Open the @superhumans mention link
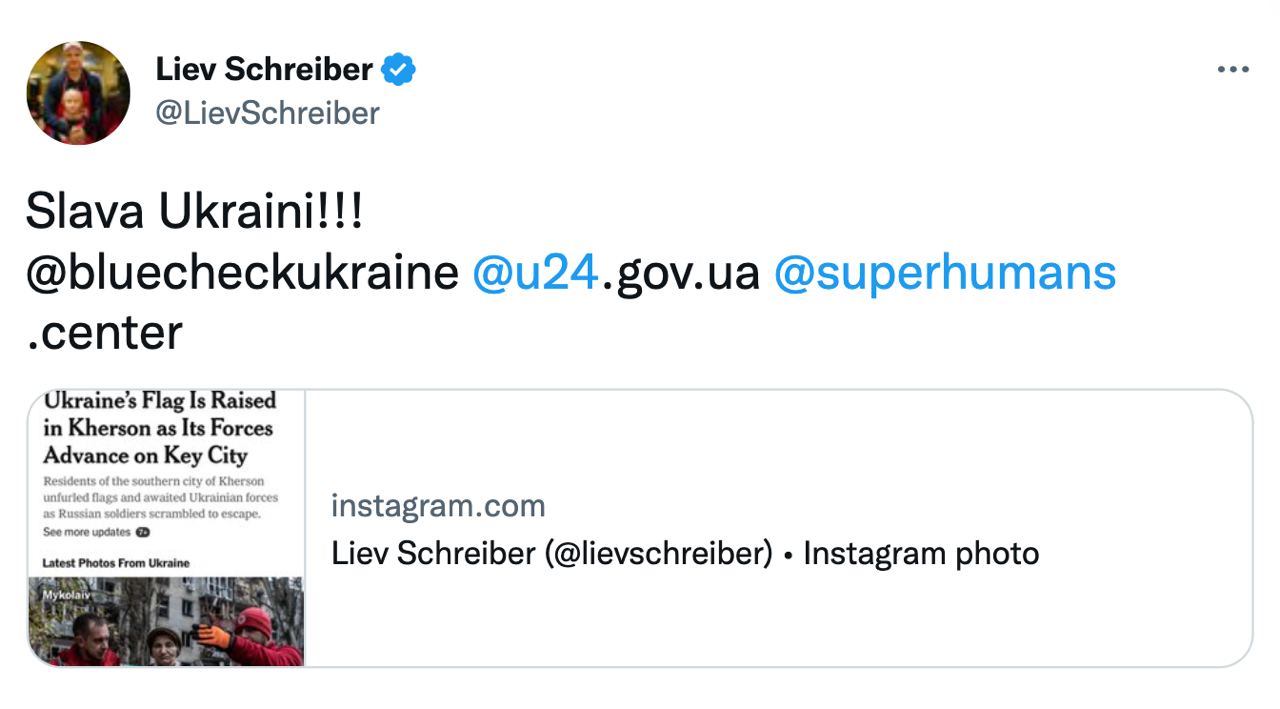 coord(945,272)
